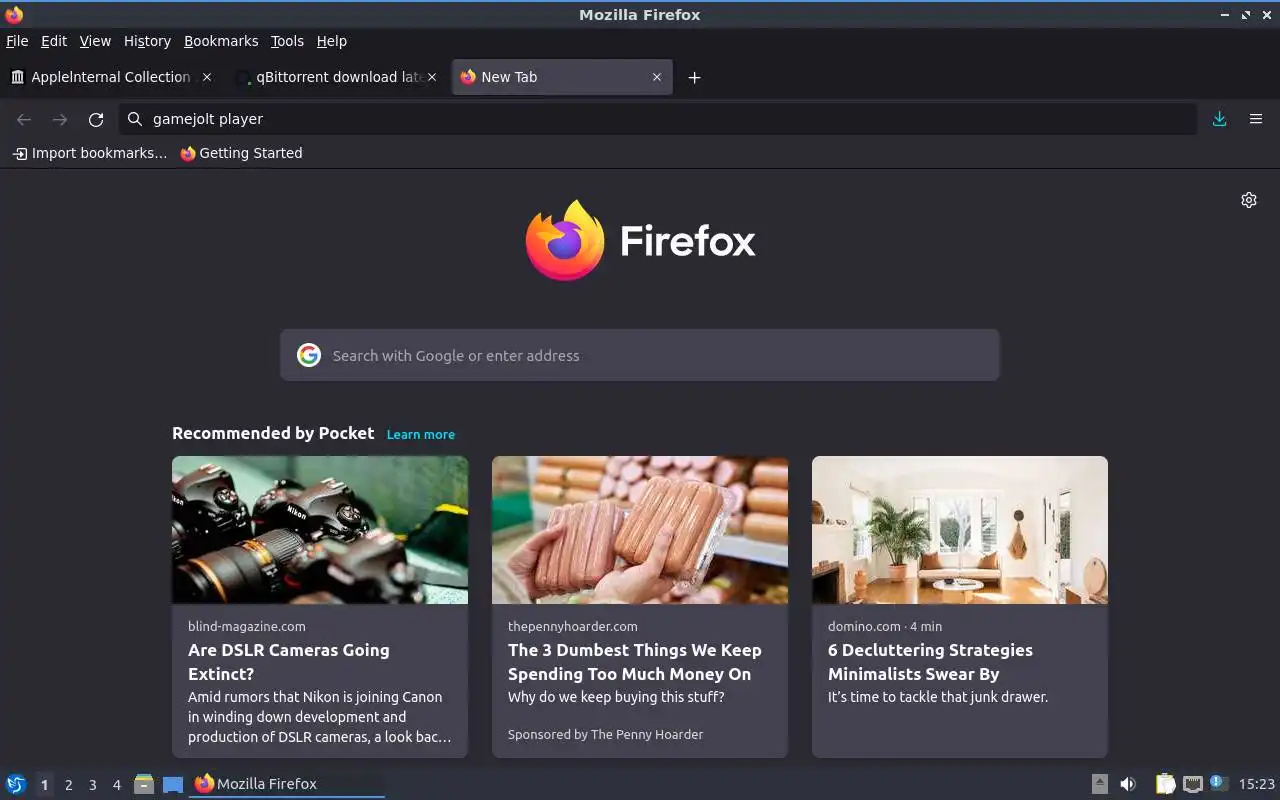Close the AppleInternal Collection tab
Screen dimensions: 1280x800
point(207,77)
